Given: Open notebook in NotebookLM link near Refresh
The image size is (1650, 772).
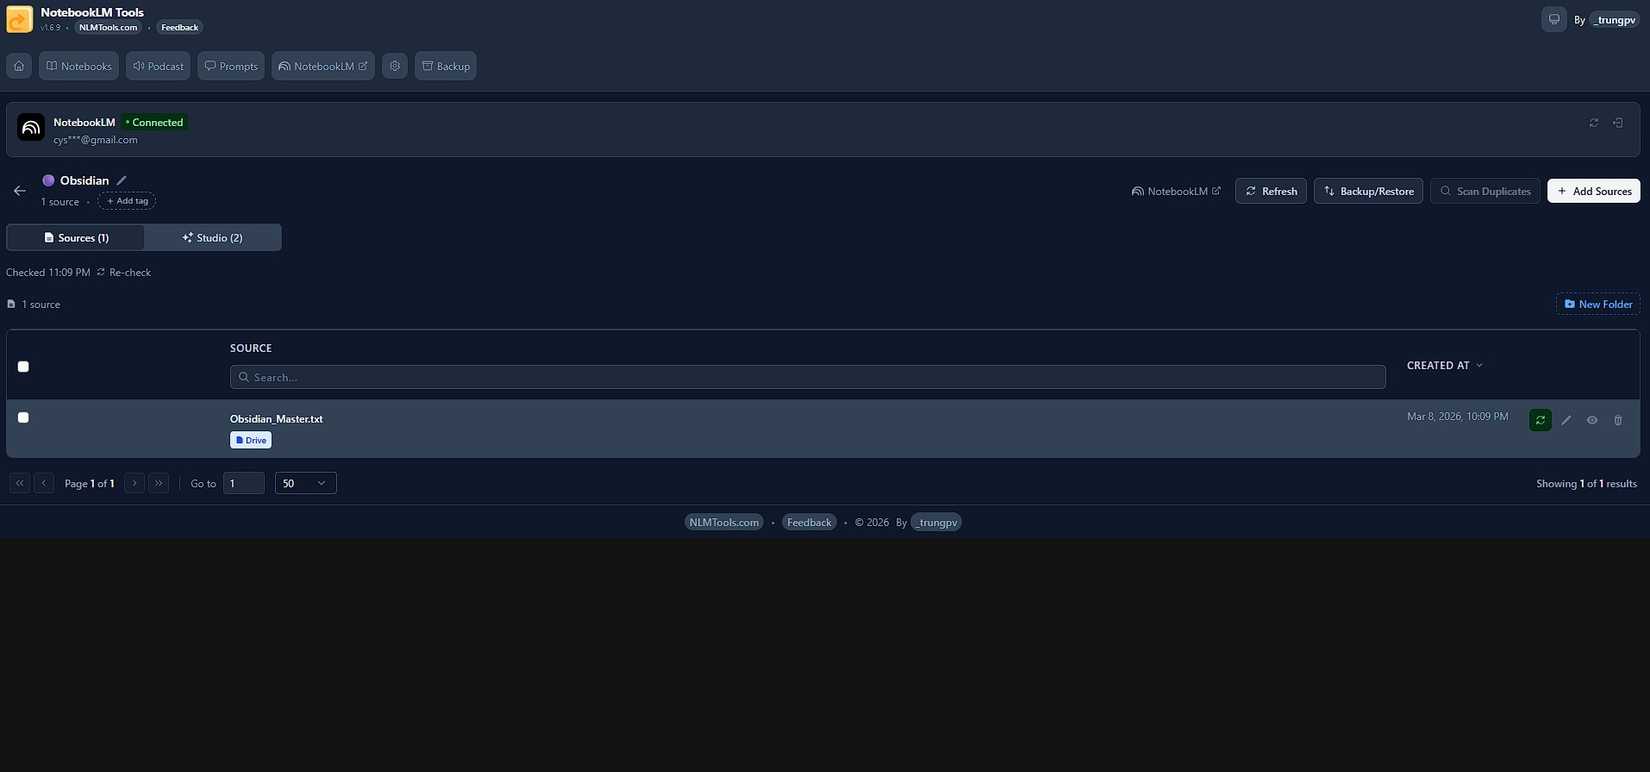Looking at the screenshot, I should point(1176,191).
